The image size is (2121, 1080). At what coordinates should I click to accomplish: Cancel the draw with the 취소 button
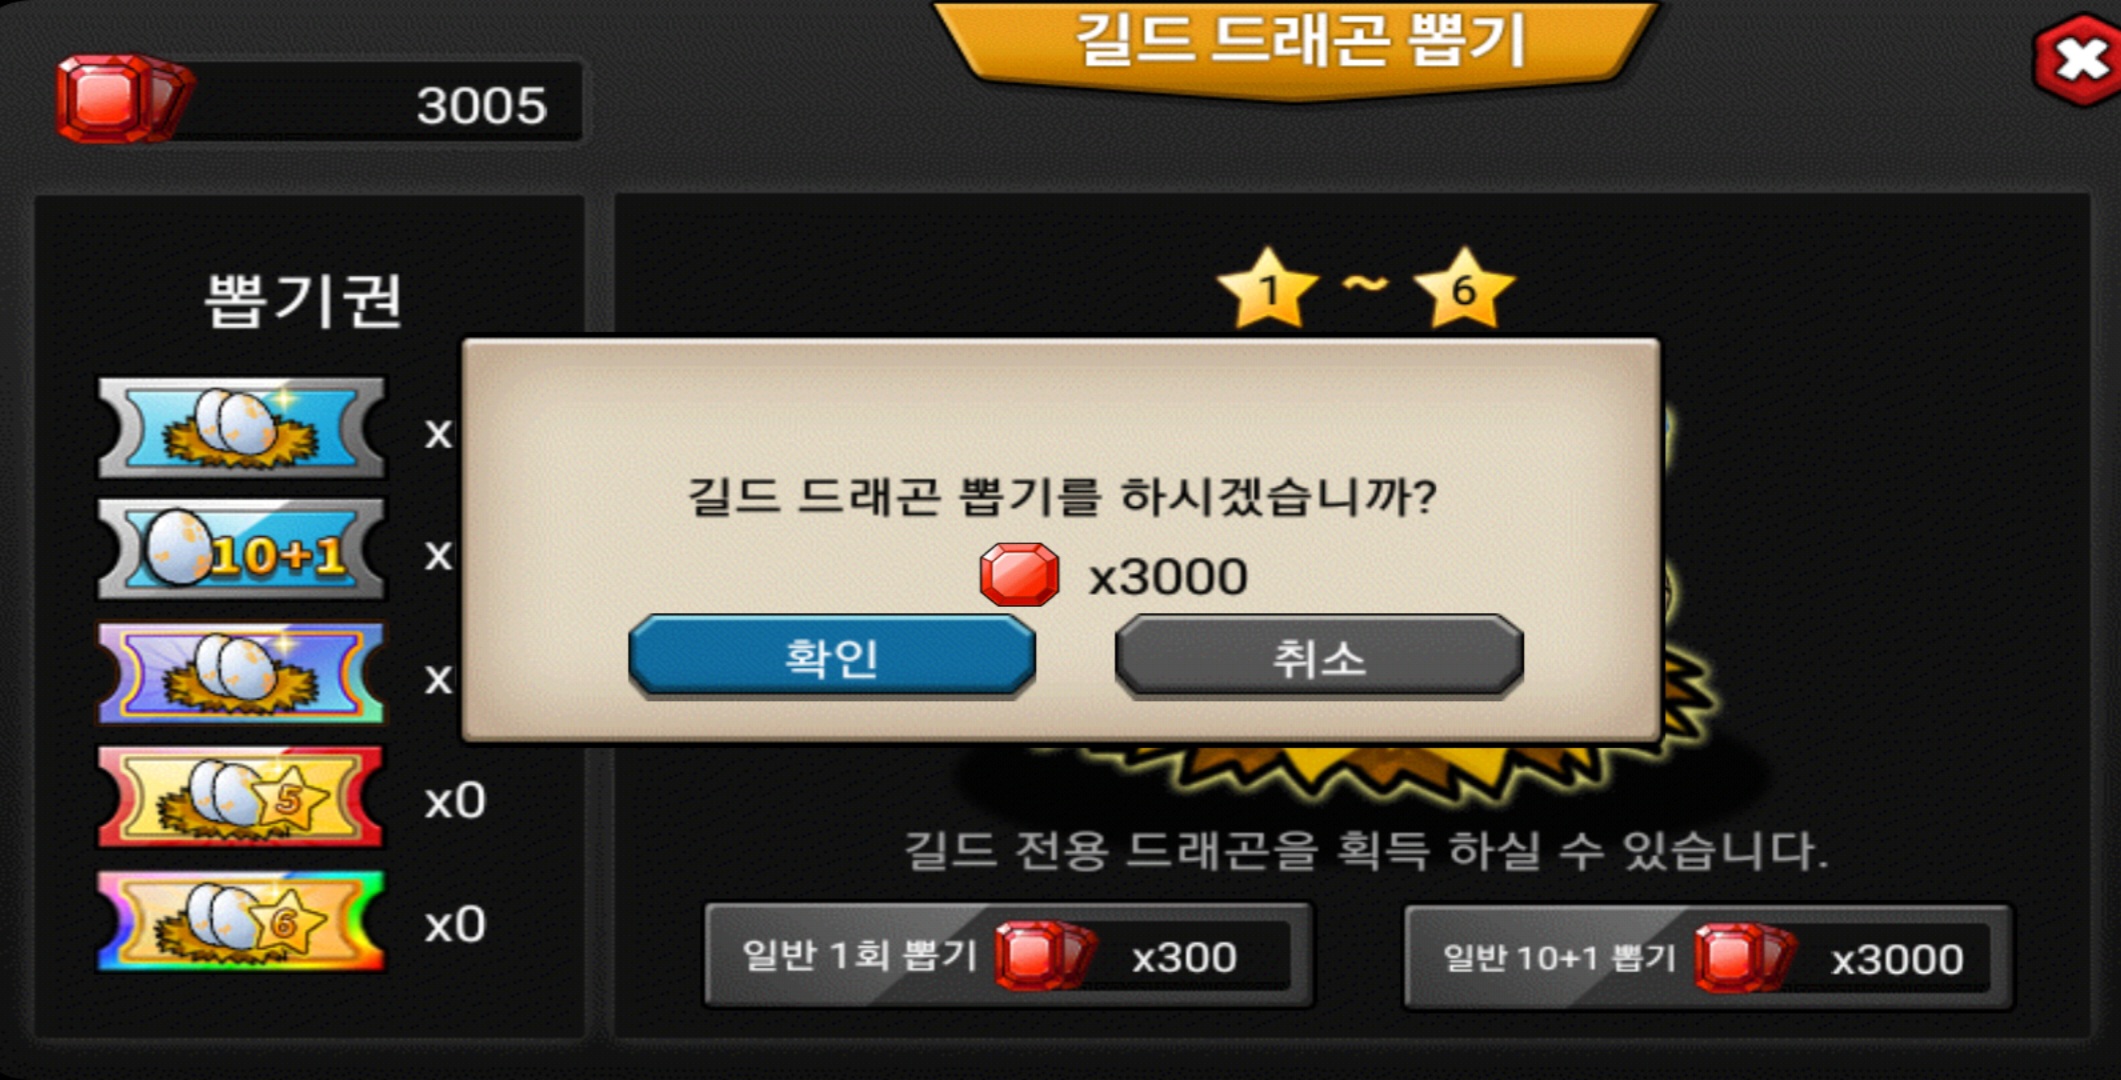[1319, 656]
